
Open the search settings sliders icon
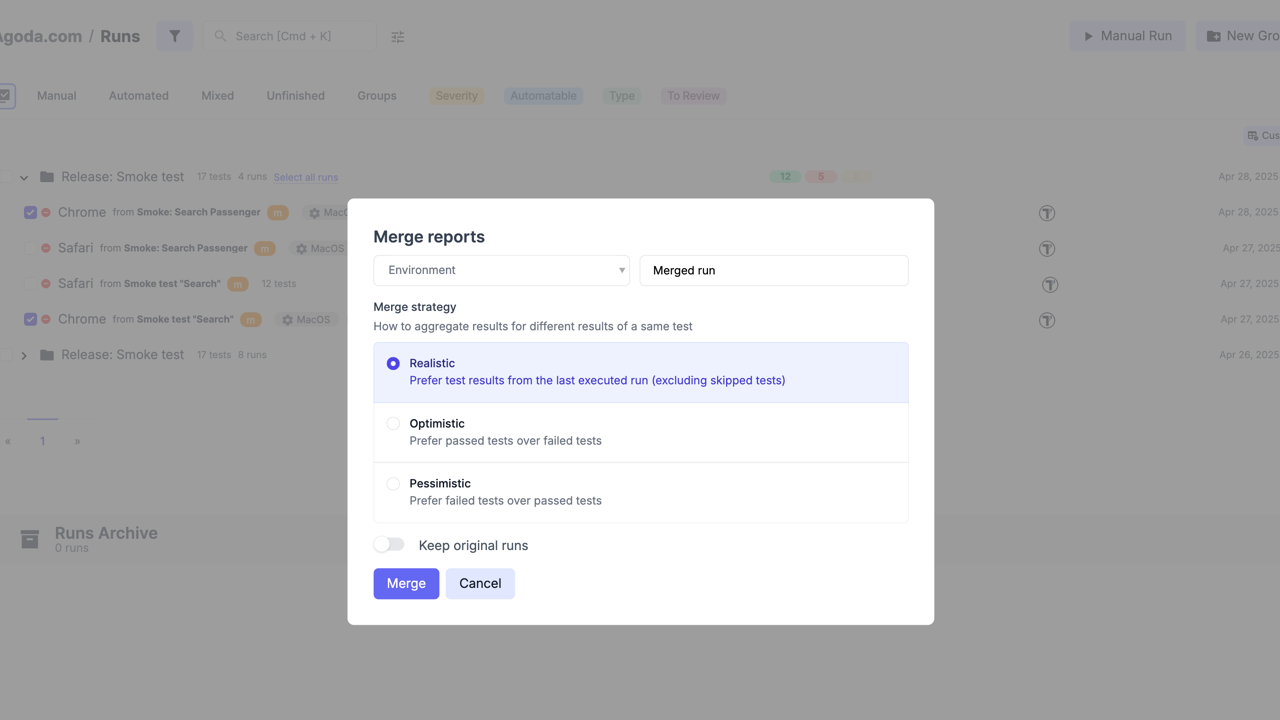coord(397,37)
